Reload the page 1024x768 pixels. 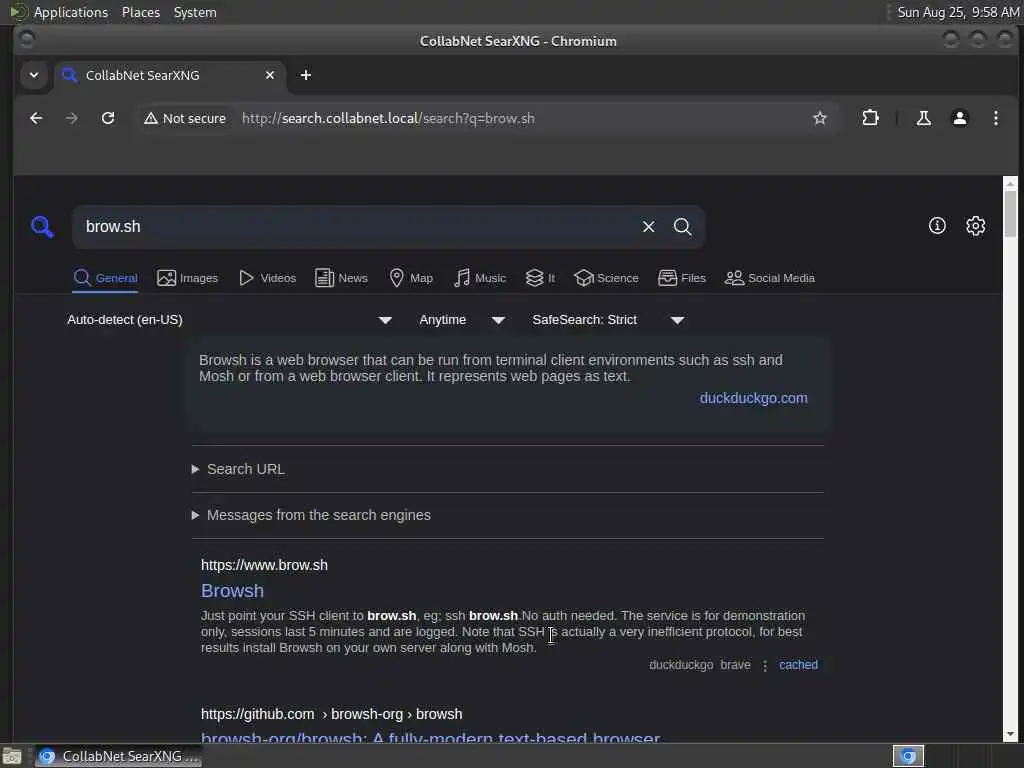click(108, 118)
